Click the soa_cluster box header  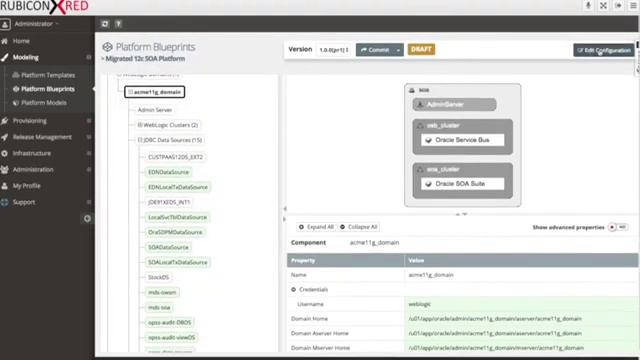coord(443,169)
